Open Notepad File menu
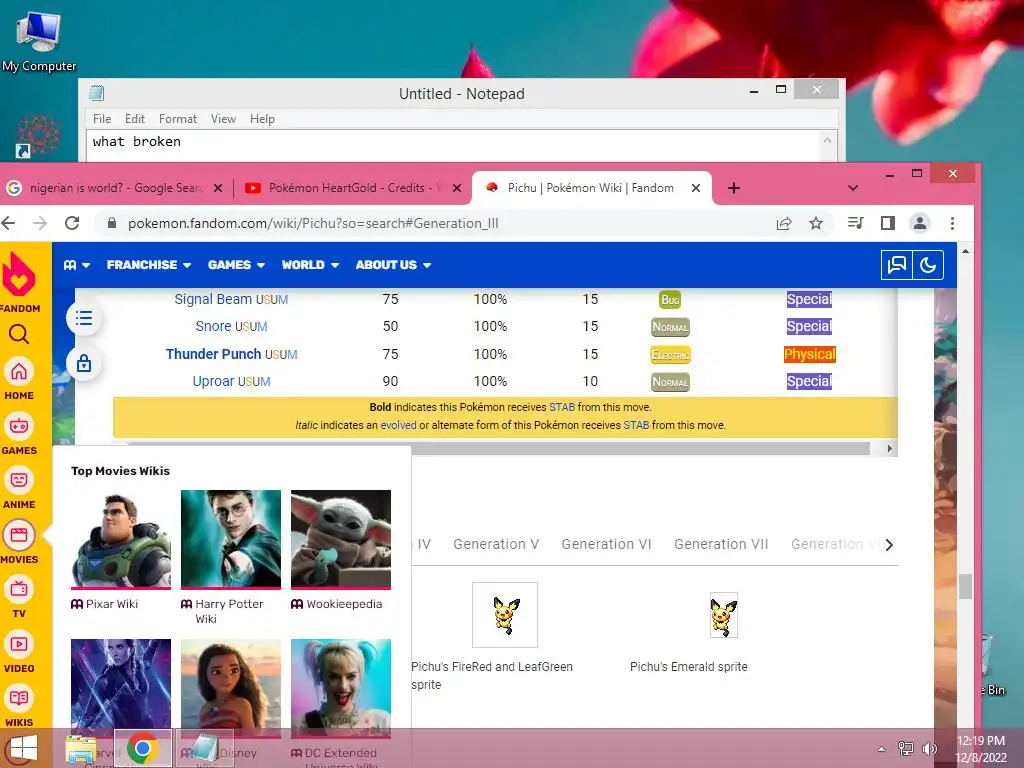 coord(102,119)
